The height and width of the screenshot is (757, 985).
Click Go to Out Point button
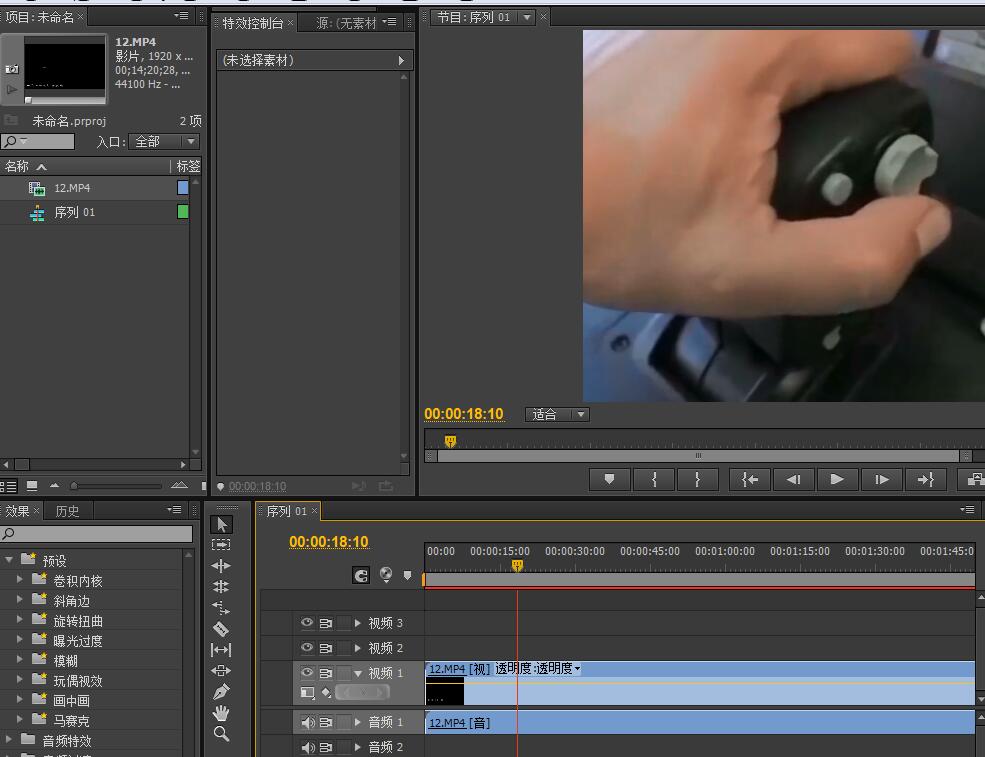[x=925, y=479]
